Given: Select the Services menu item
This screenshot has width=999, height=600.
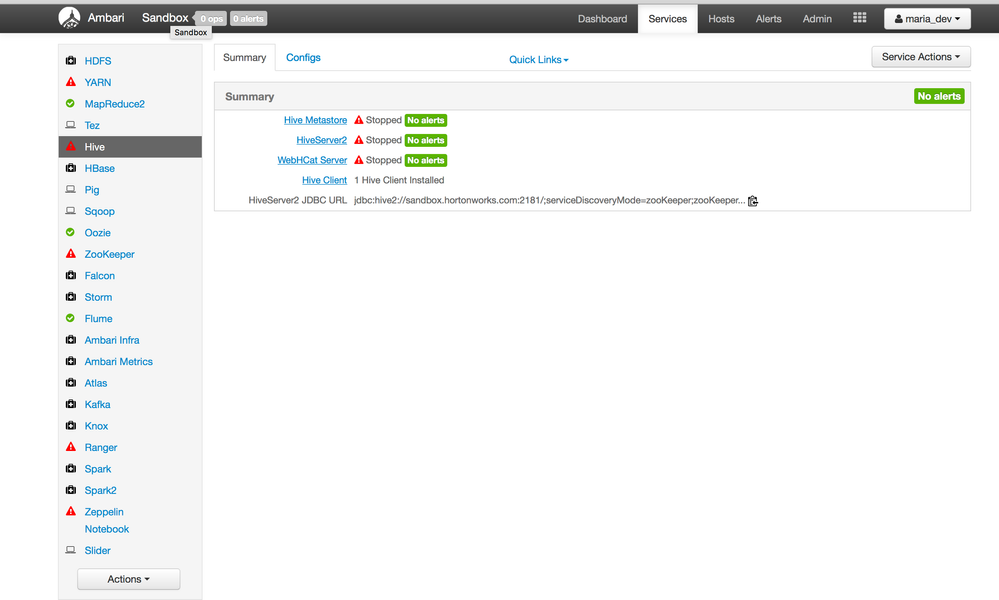Looking at the screenshot, I should [x=667, y=18].
